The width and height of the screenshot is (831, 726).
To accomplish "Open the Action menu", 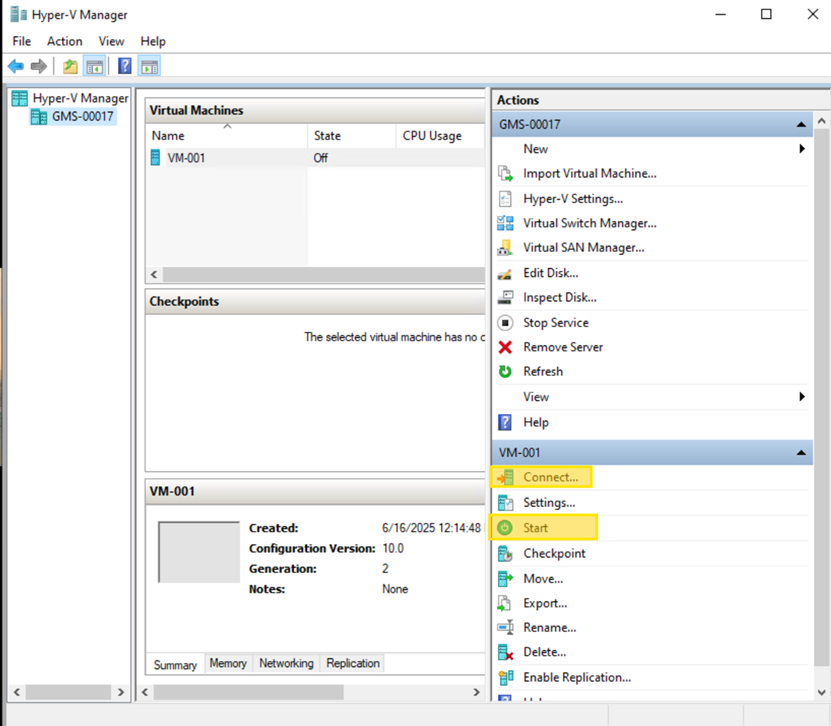I will click(65, 41).
